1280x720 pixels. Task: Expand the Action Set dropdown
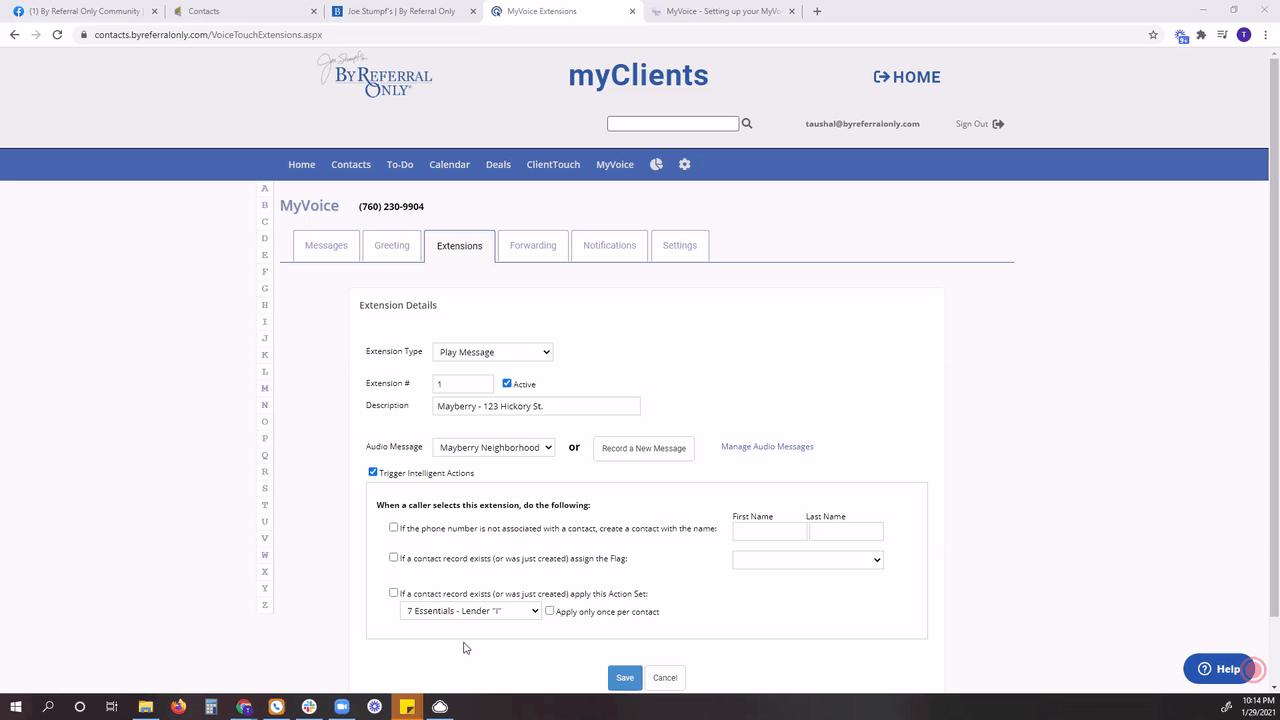[470, 611]
